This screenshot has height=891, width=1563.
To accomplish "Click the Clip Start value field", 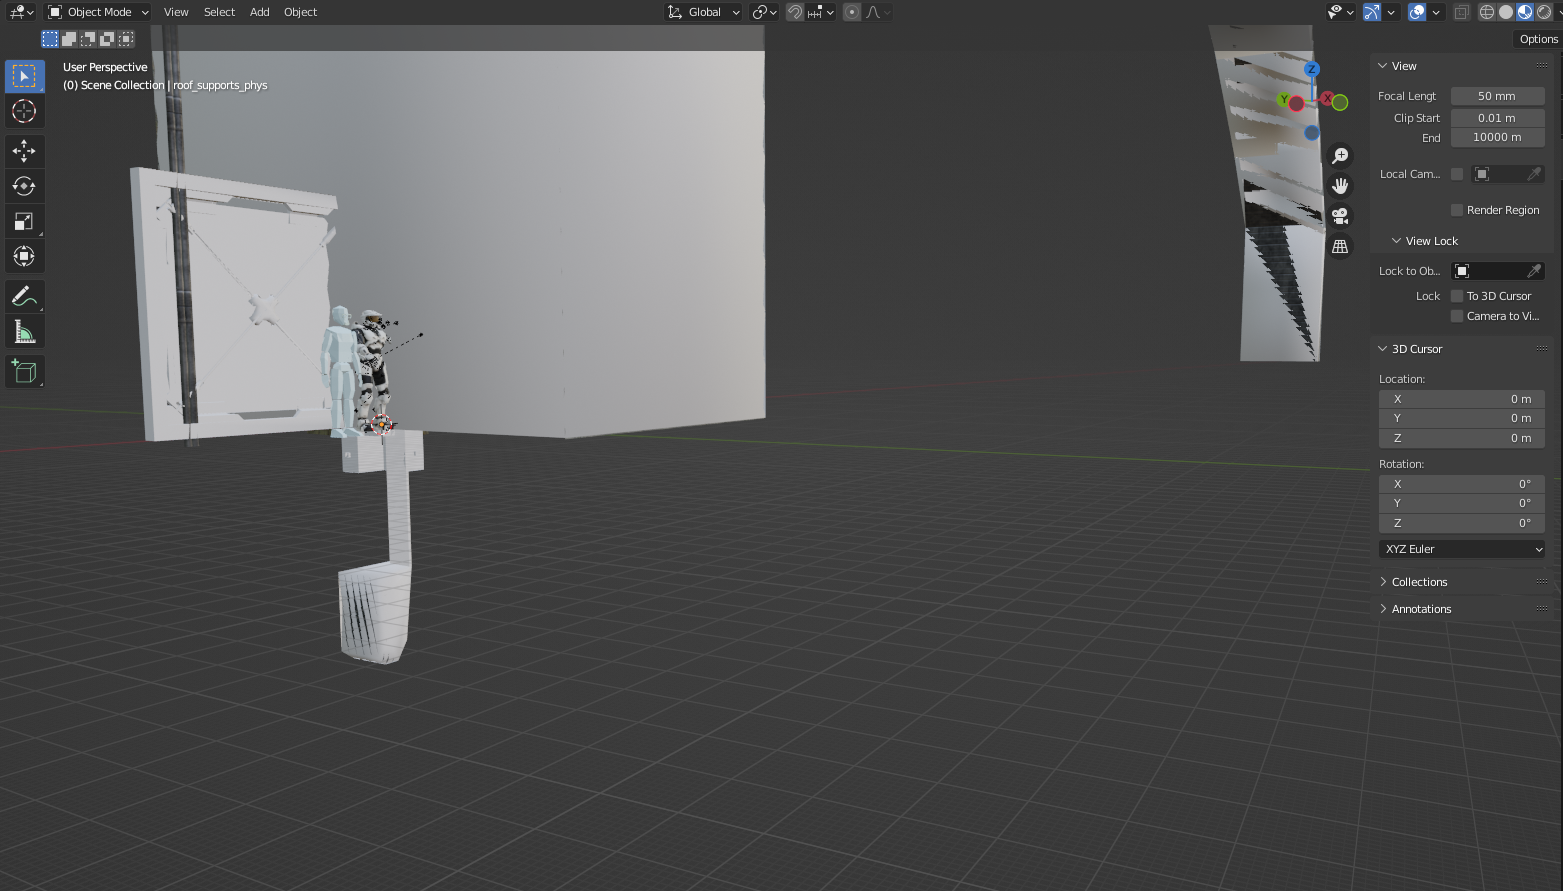I will click(1497, 118).
